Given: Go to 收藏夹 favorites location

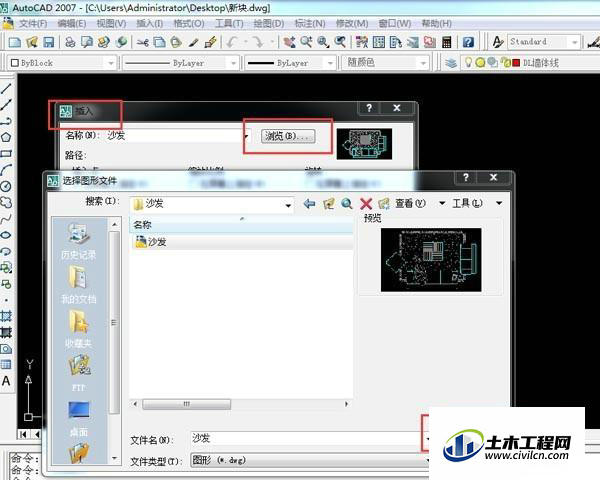Looking at the screenshot, I should (78, 330).
